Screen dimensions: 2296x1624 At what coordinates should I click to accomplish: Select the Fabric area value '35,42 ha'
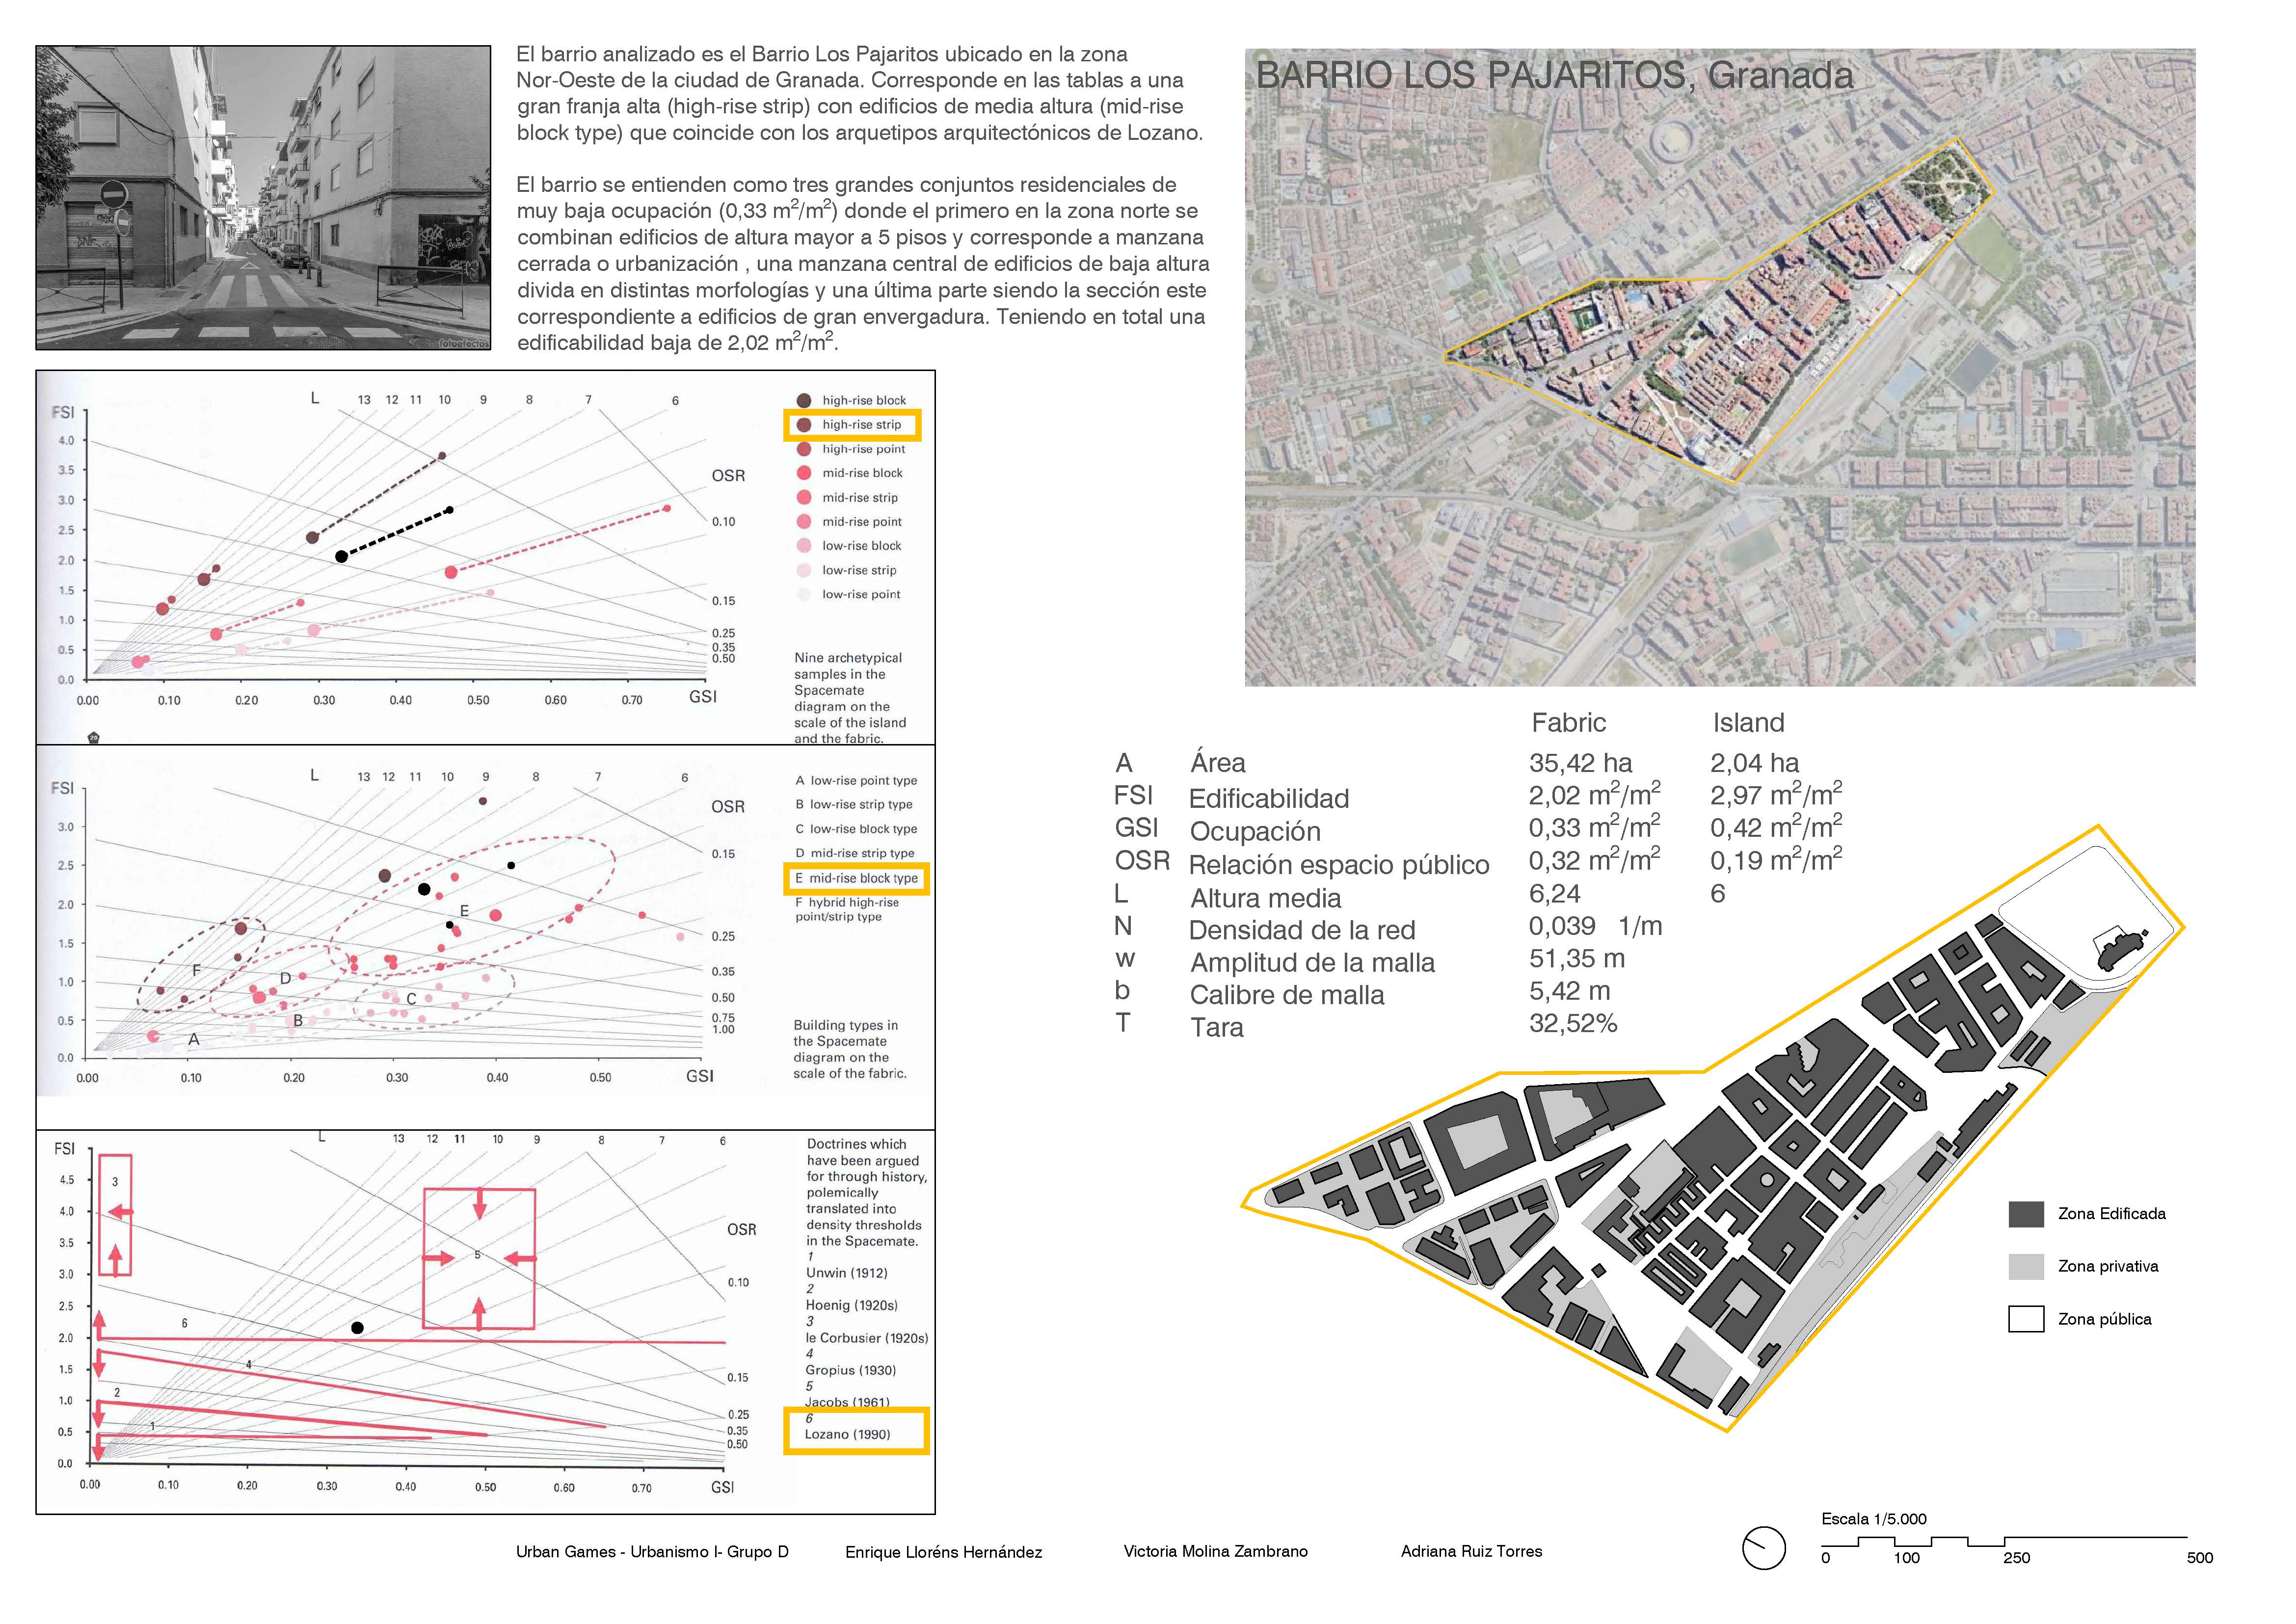(1580, 763)
